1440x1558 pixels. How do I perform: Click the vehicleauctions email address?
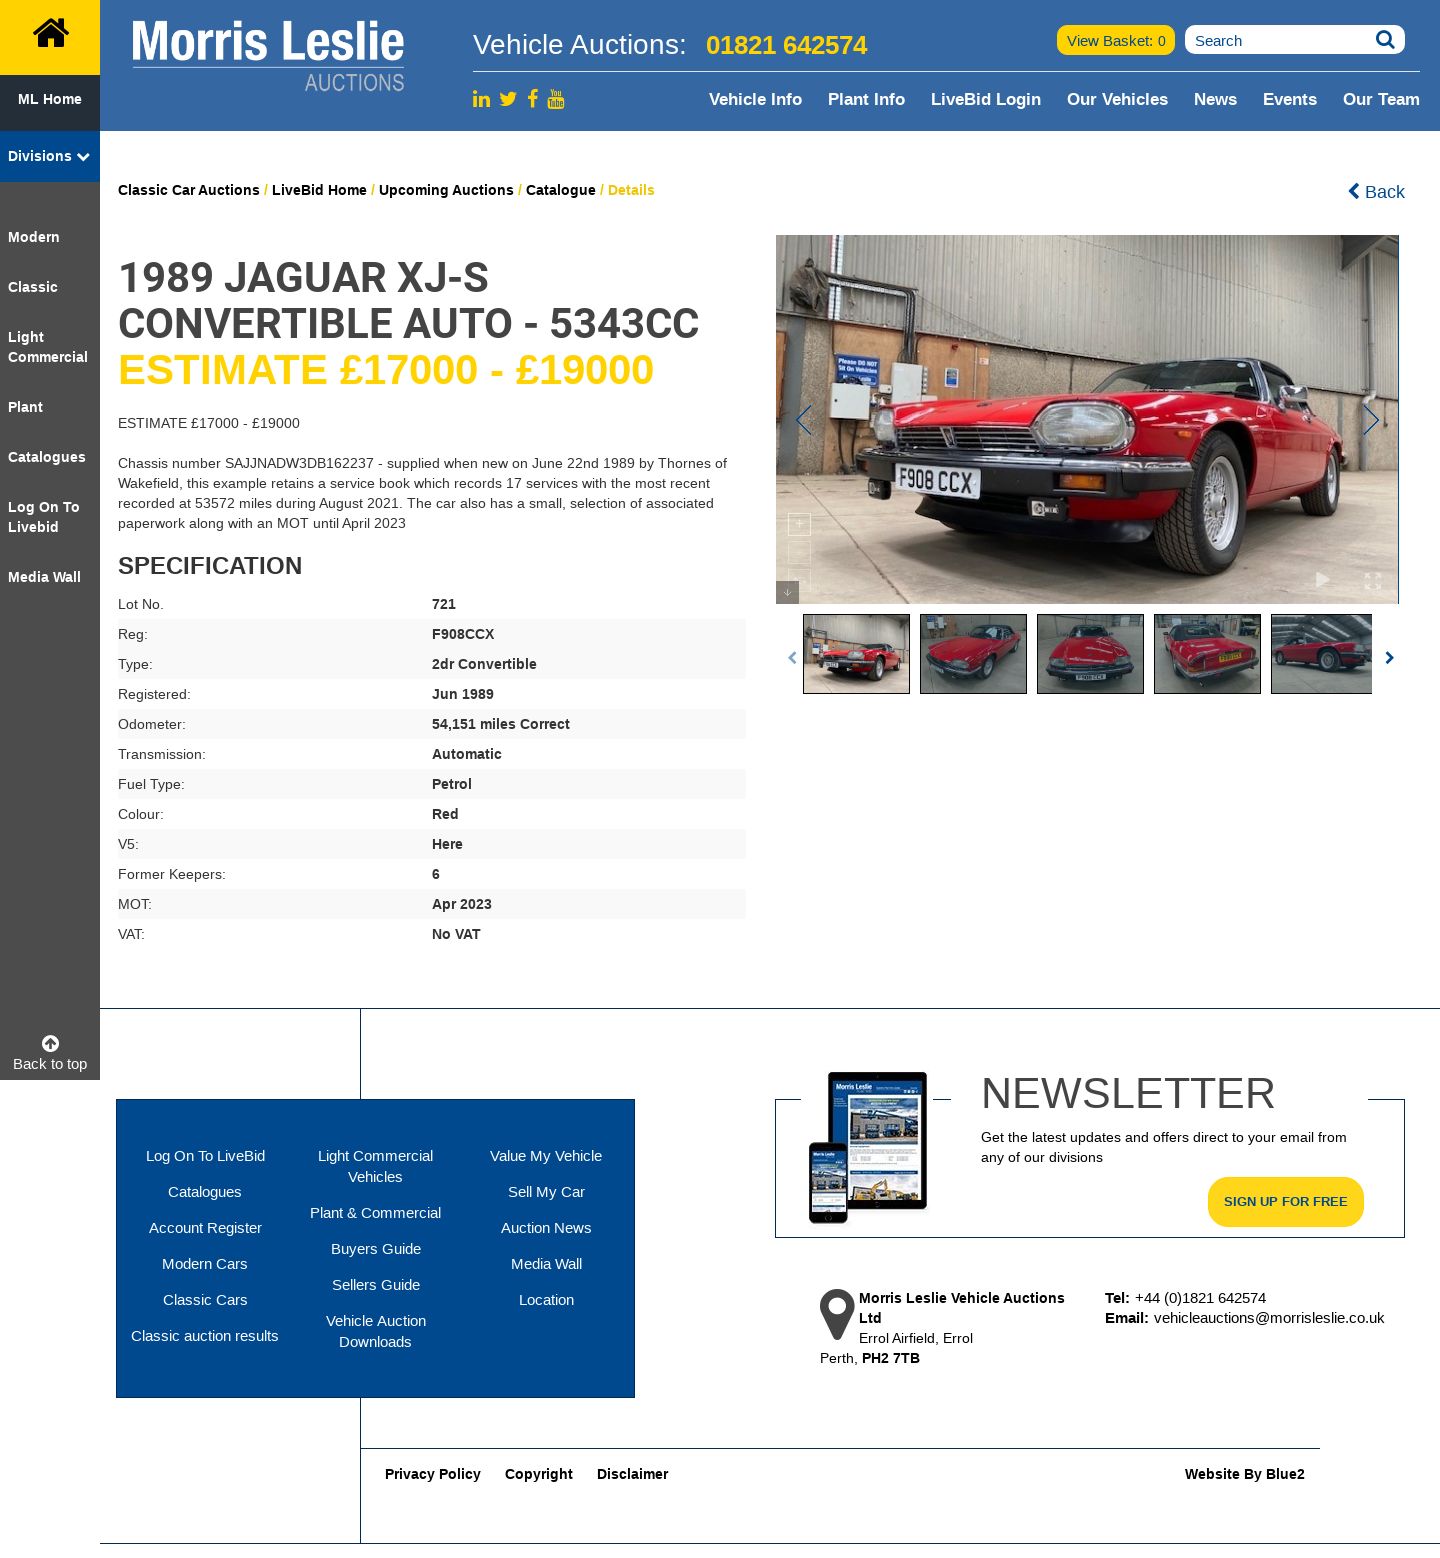coord(1269,1318)
